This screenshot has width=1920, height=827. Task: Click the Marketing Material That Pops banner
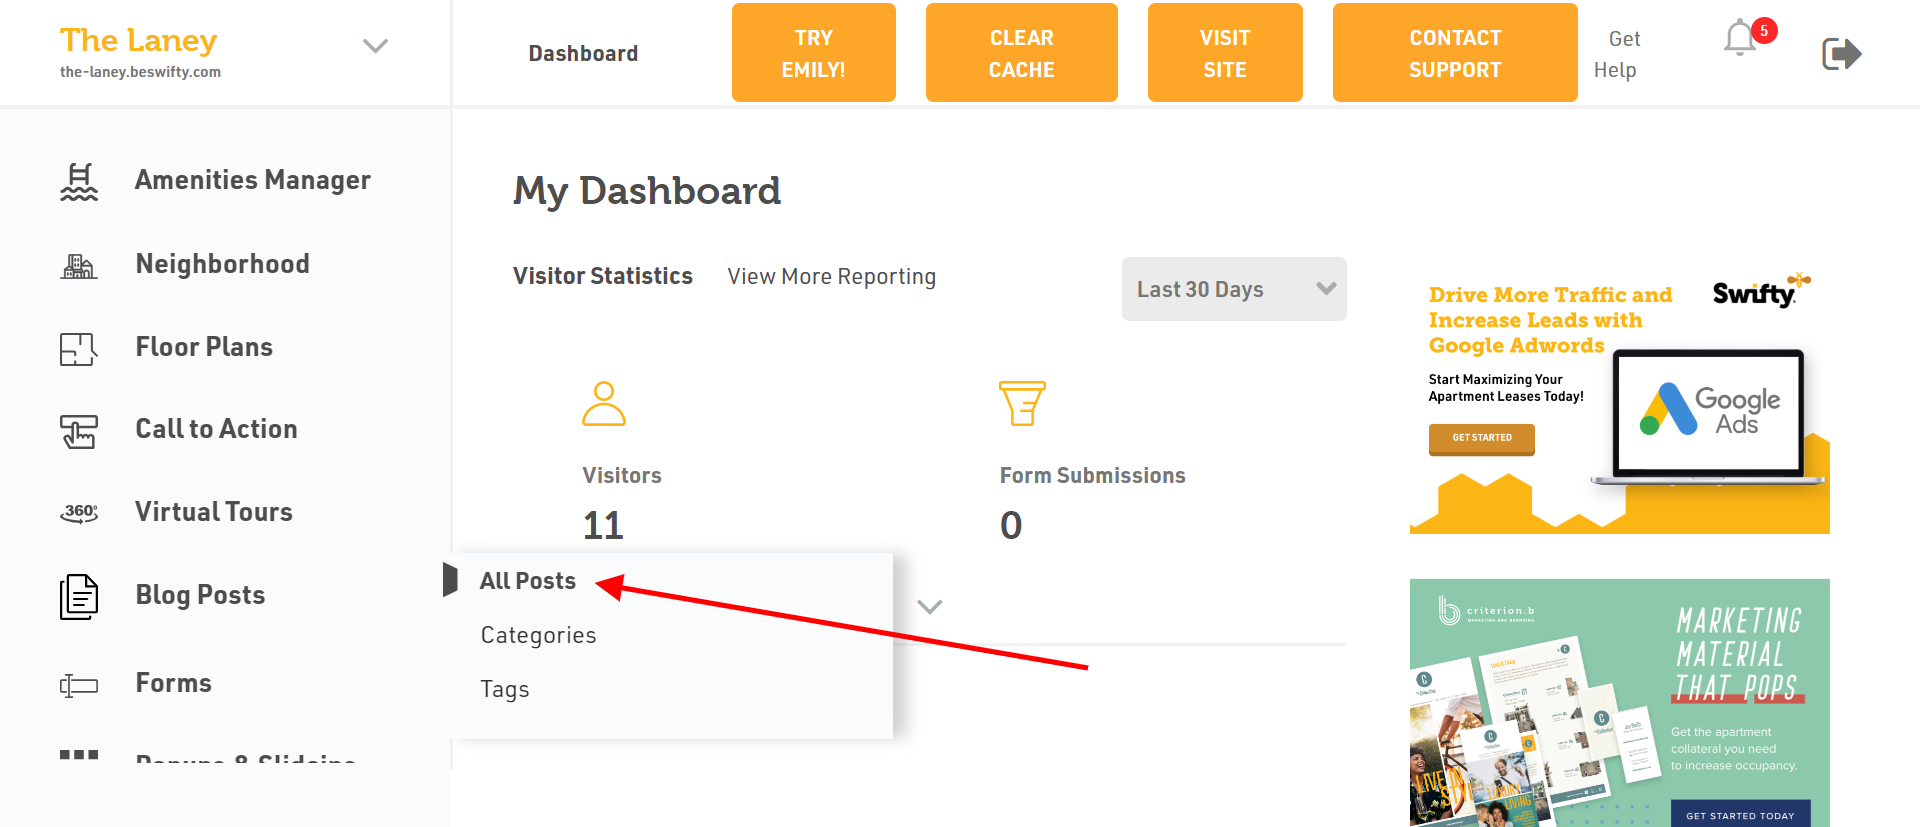coord(1619,702)
